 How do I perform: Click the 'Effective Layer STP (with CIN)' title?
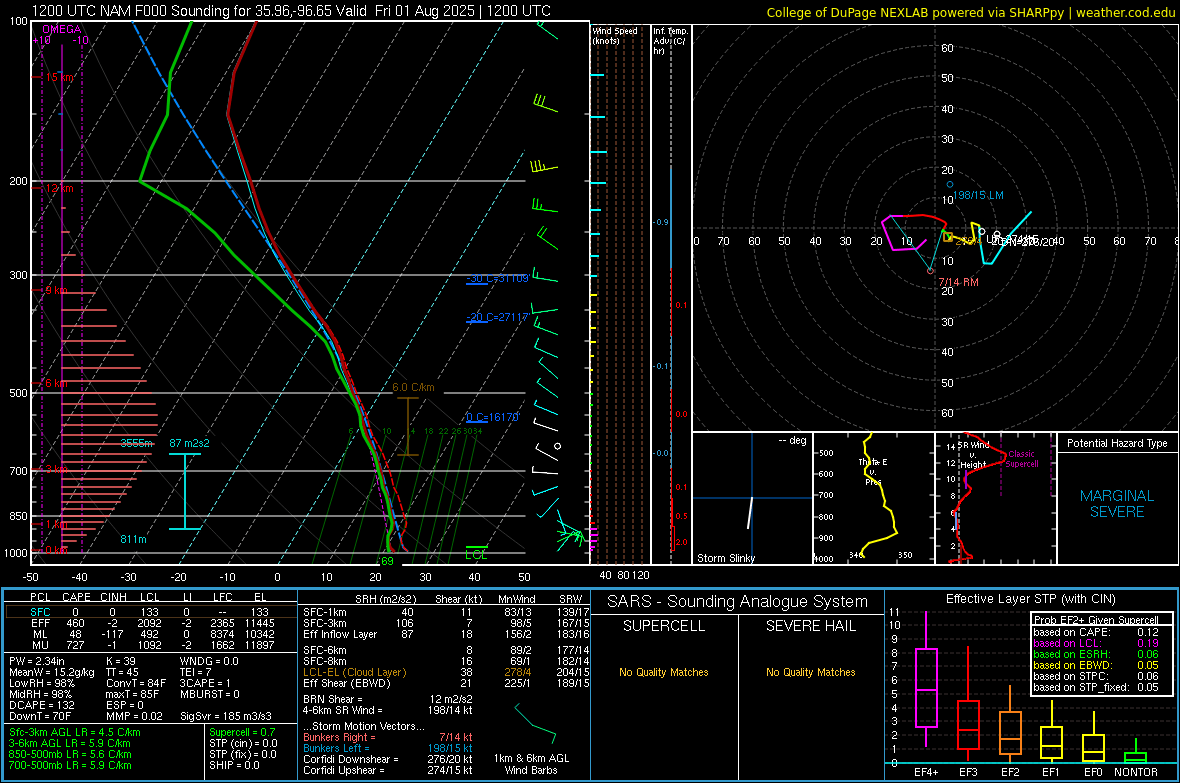(x=1031, y=599)
